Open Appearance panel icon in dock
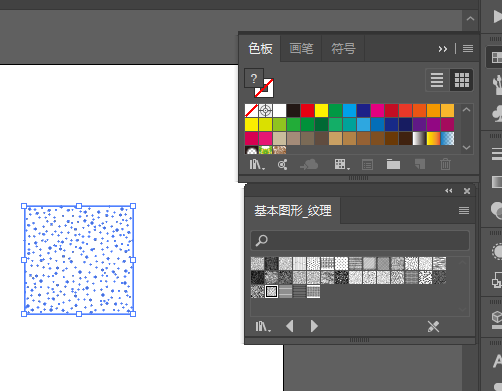Image resolution: width=502 pixels, height=391 pixels. coord(497,251)
